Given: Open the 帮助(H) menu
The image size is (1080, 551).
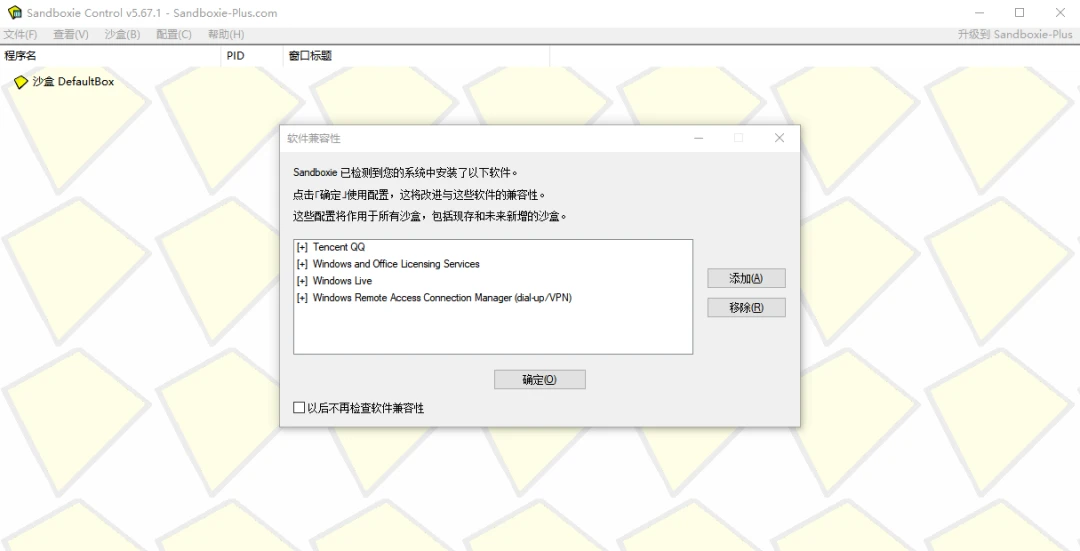Looking at the screenshot, I should pos(226,34).
